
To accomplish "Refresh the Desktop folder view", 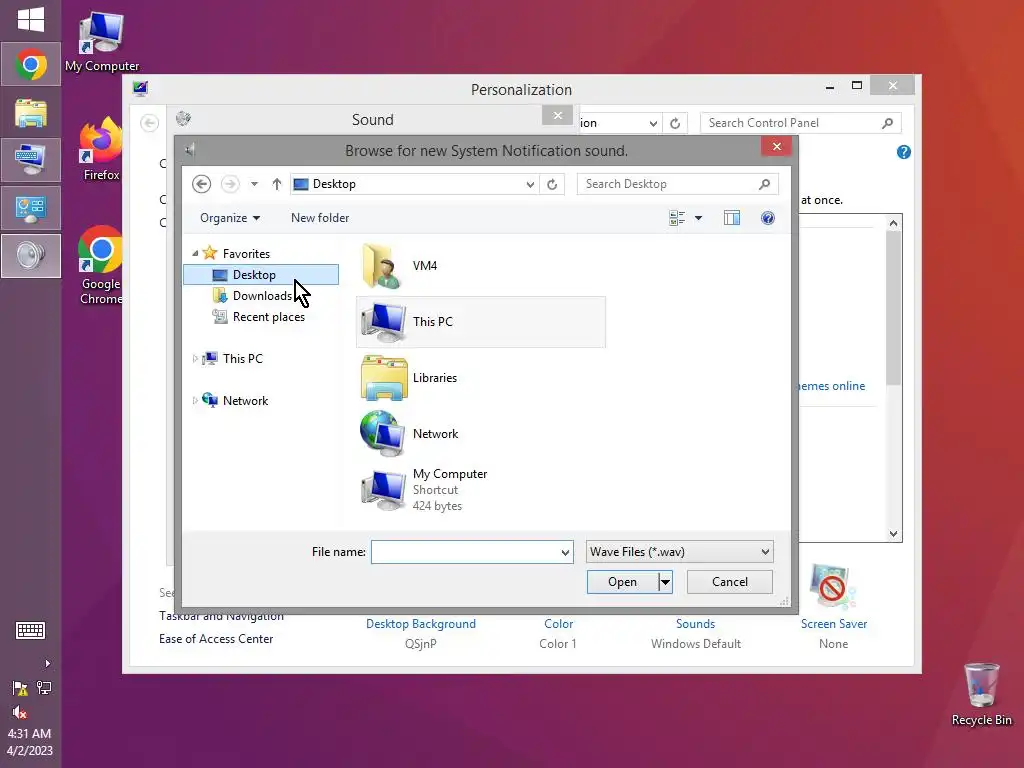I will 552,185.
